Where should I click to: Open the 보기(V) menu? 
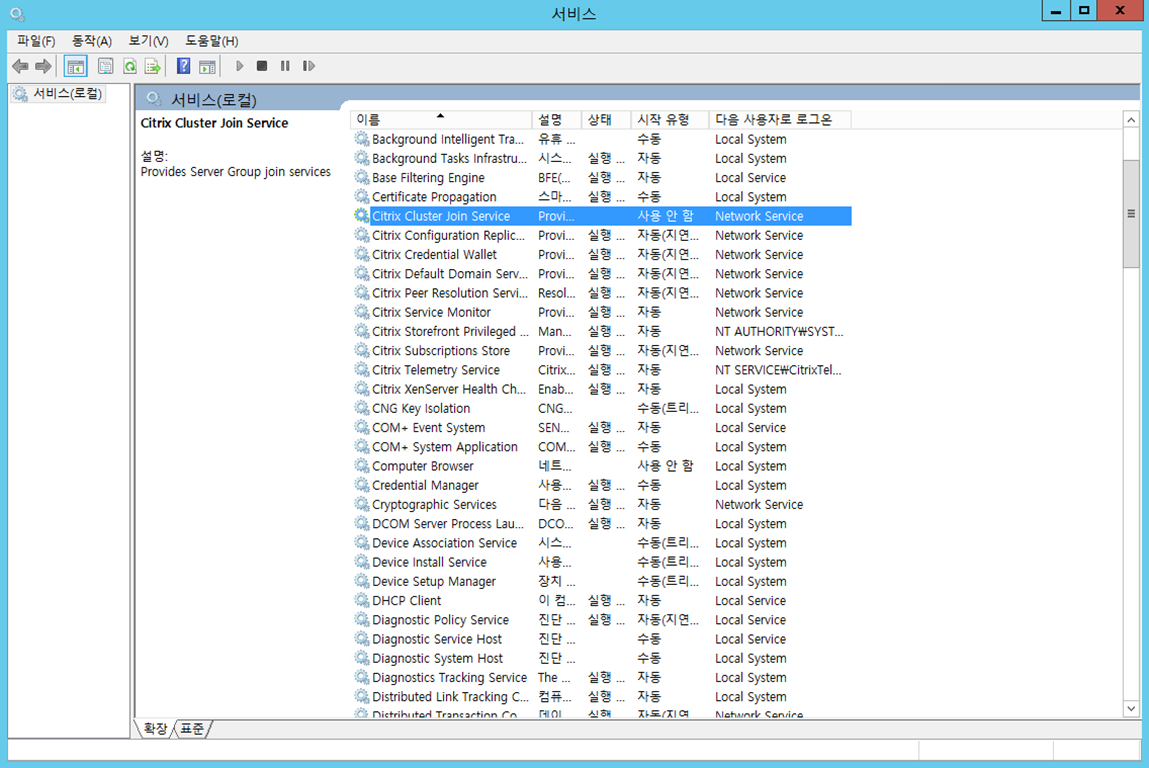tap(148, 41)
